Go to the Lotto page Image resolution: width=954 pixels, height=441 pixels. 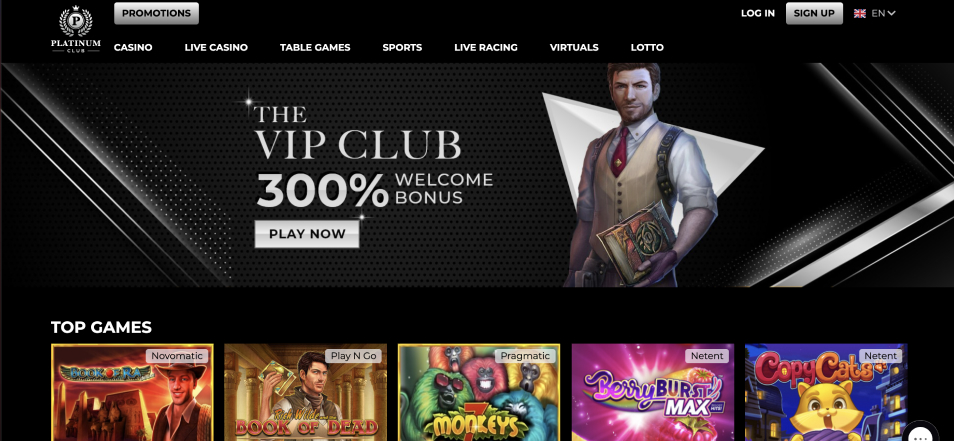tap(647, 47)
